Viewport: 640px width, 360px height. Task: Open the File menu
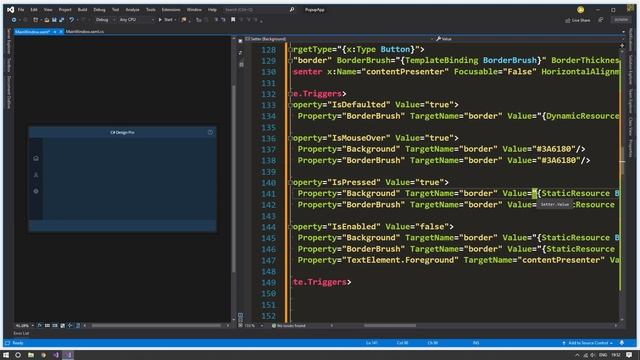click(21, 9)
